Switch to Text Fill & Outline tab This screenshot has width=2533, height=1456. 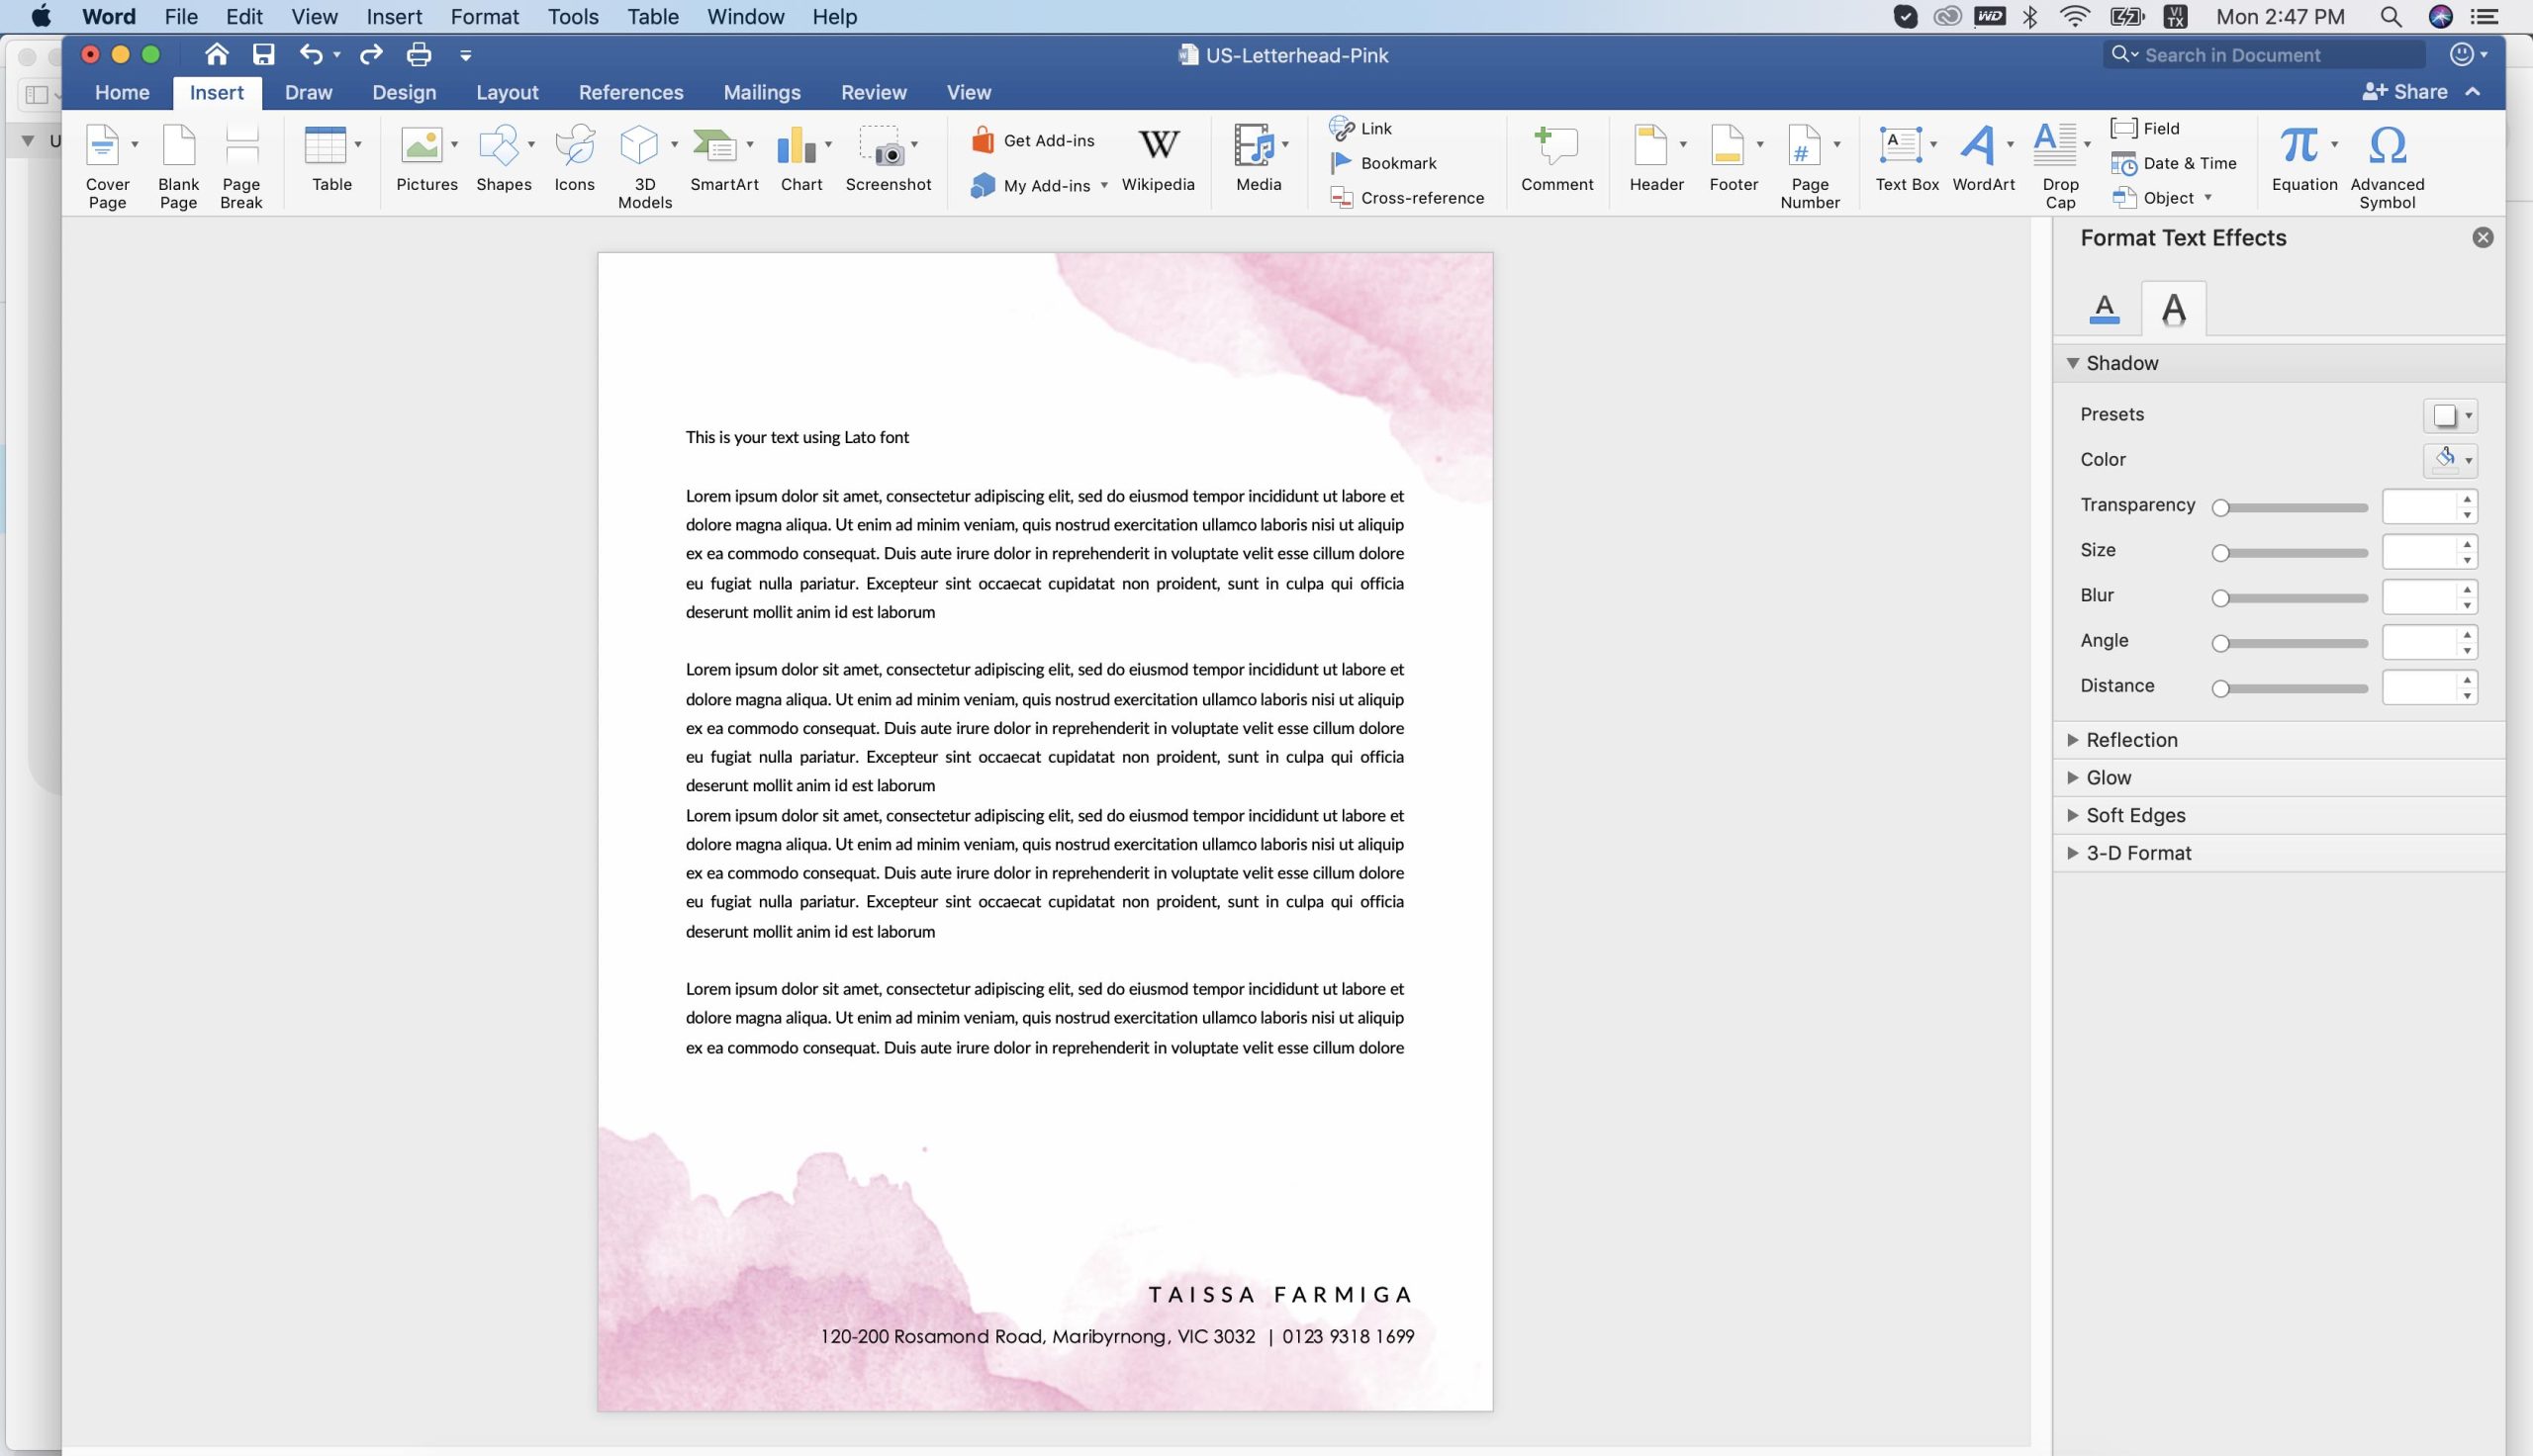click(x=2104, y=308)
